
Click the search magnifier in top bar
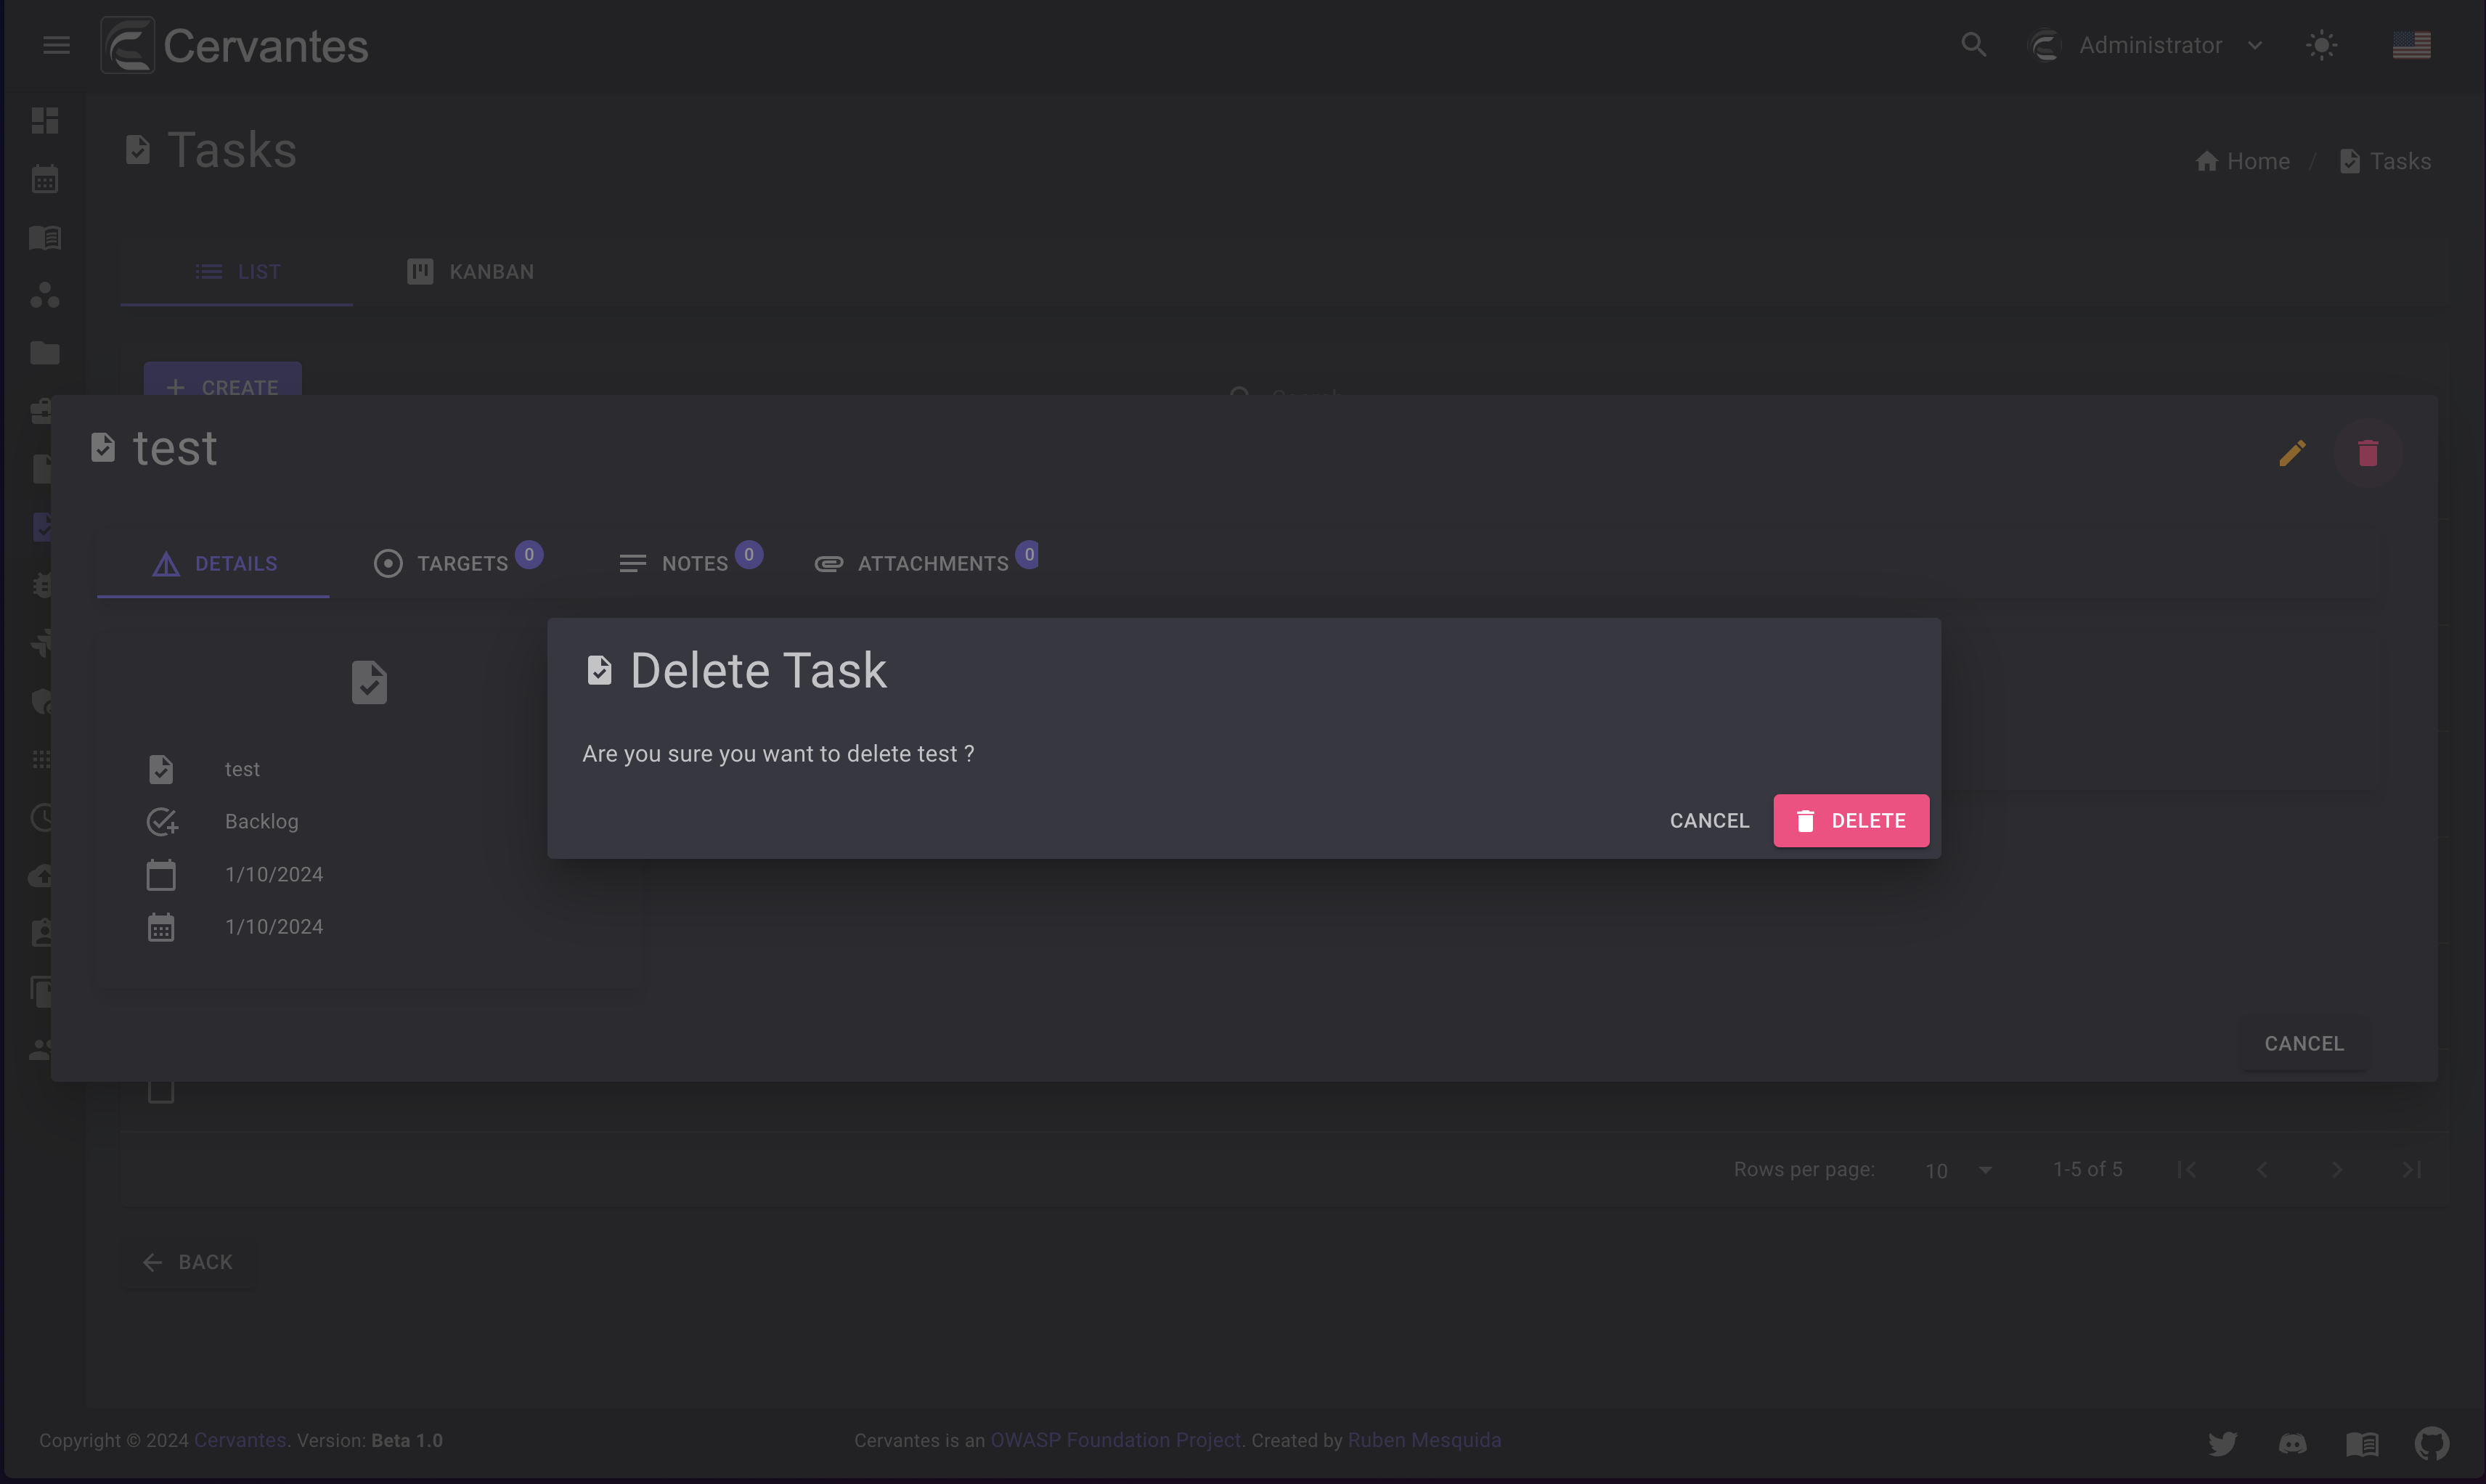(1973, 45)
